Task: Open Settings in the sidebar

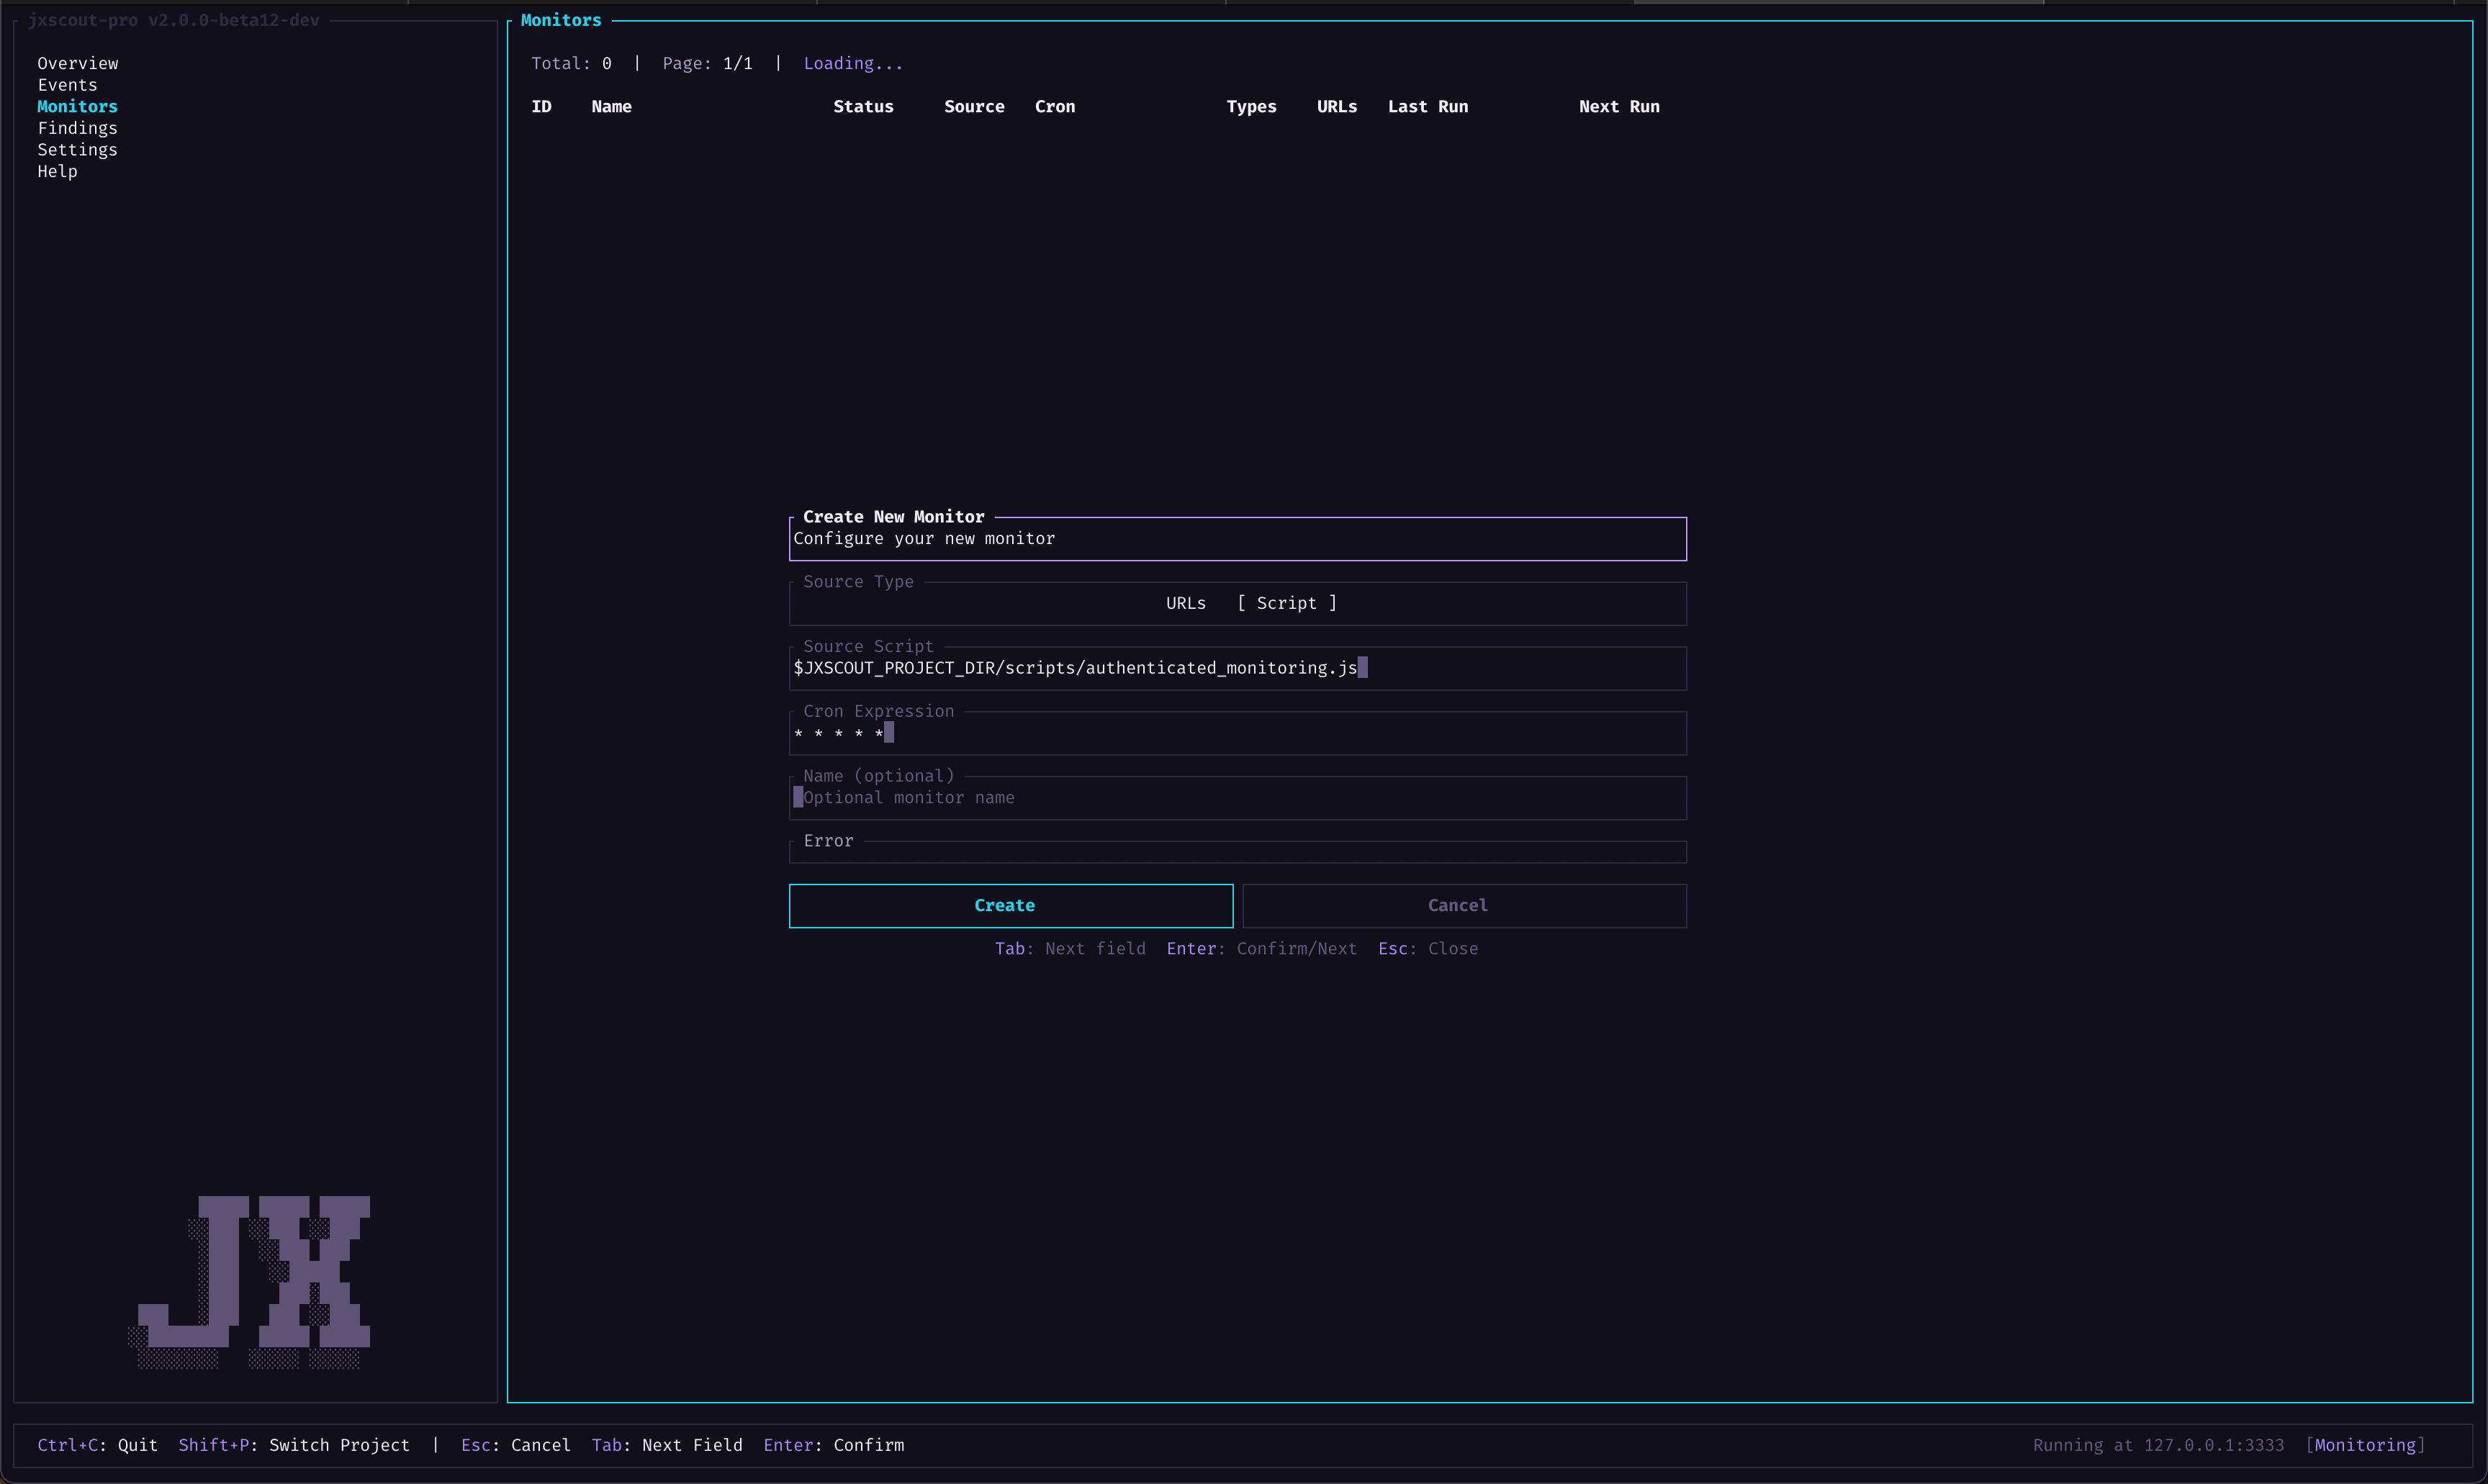Action: (78, 150)
